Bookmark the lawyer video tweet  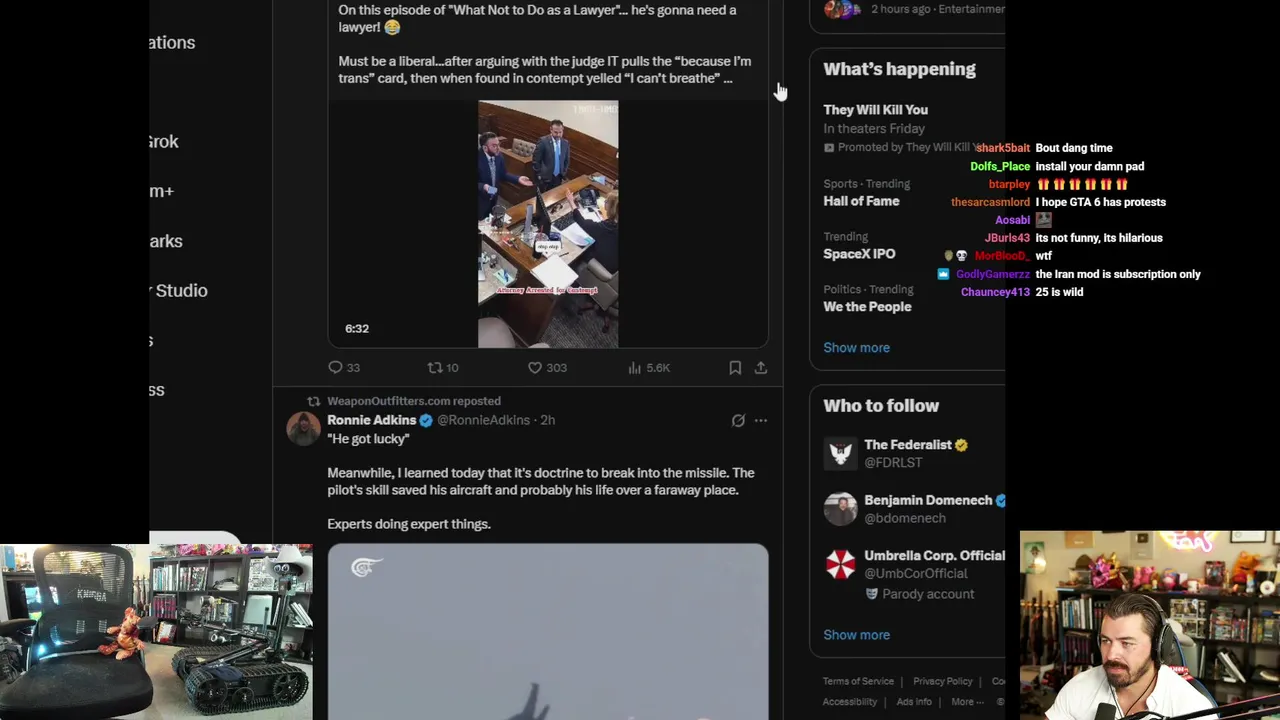(735, 368)
